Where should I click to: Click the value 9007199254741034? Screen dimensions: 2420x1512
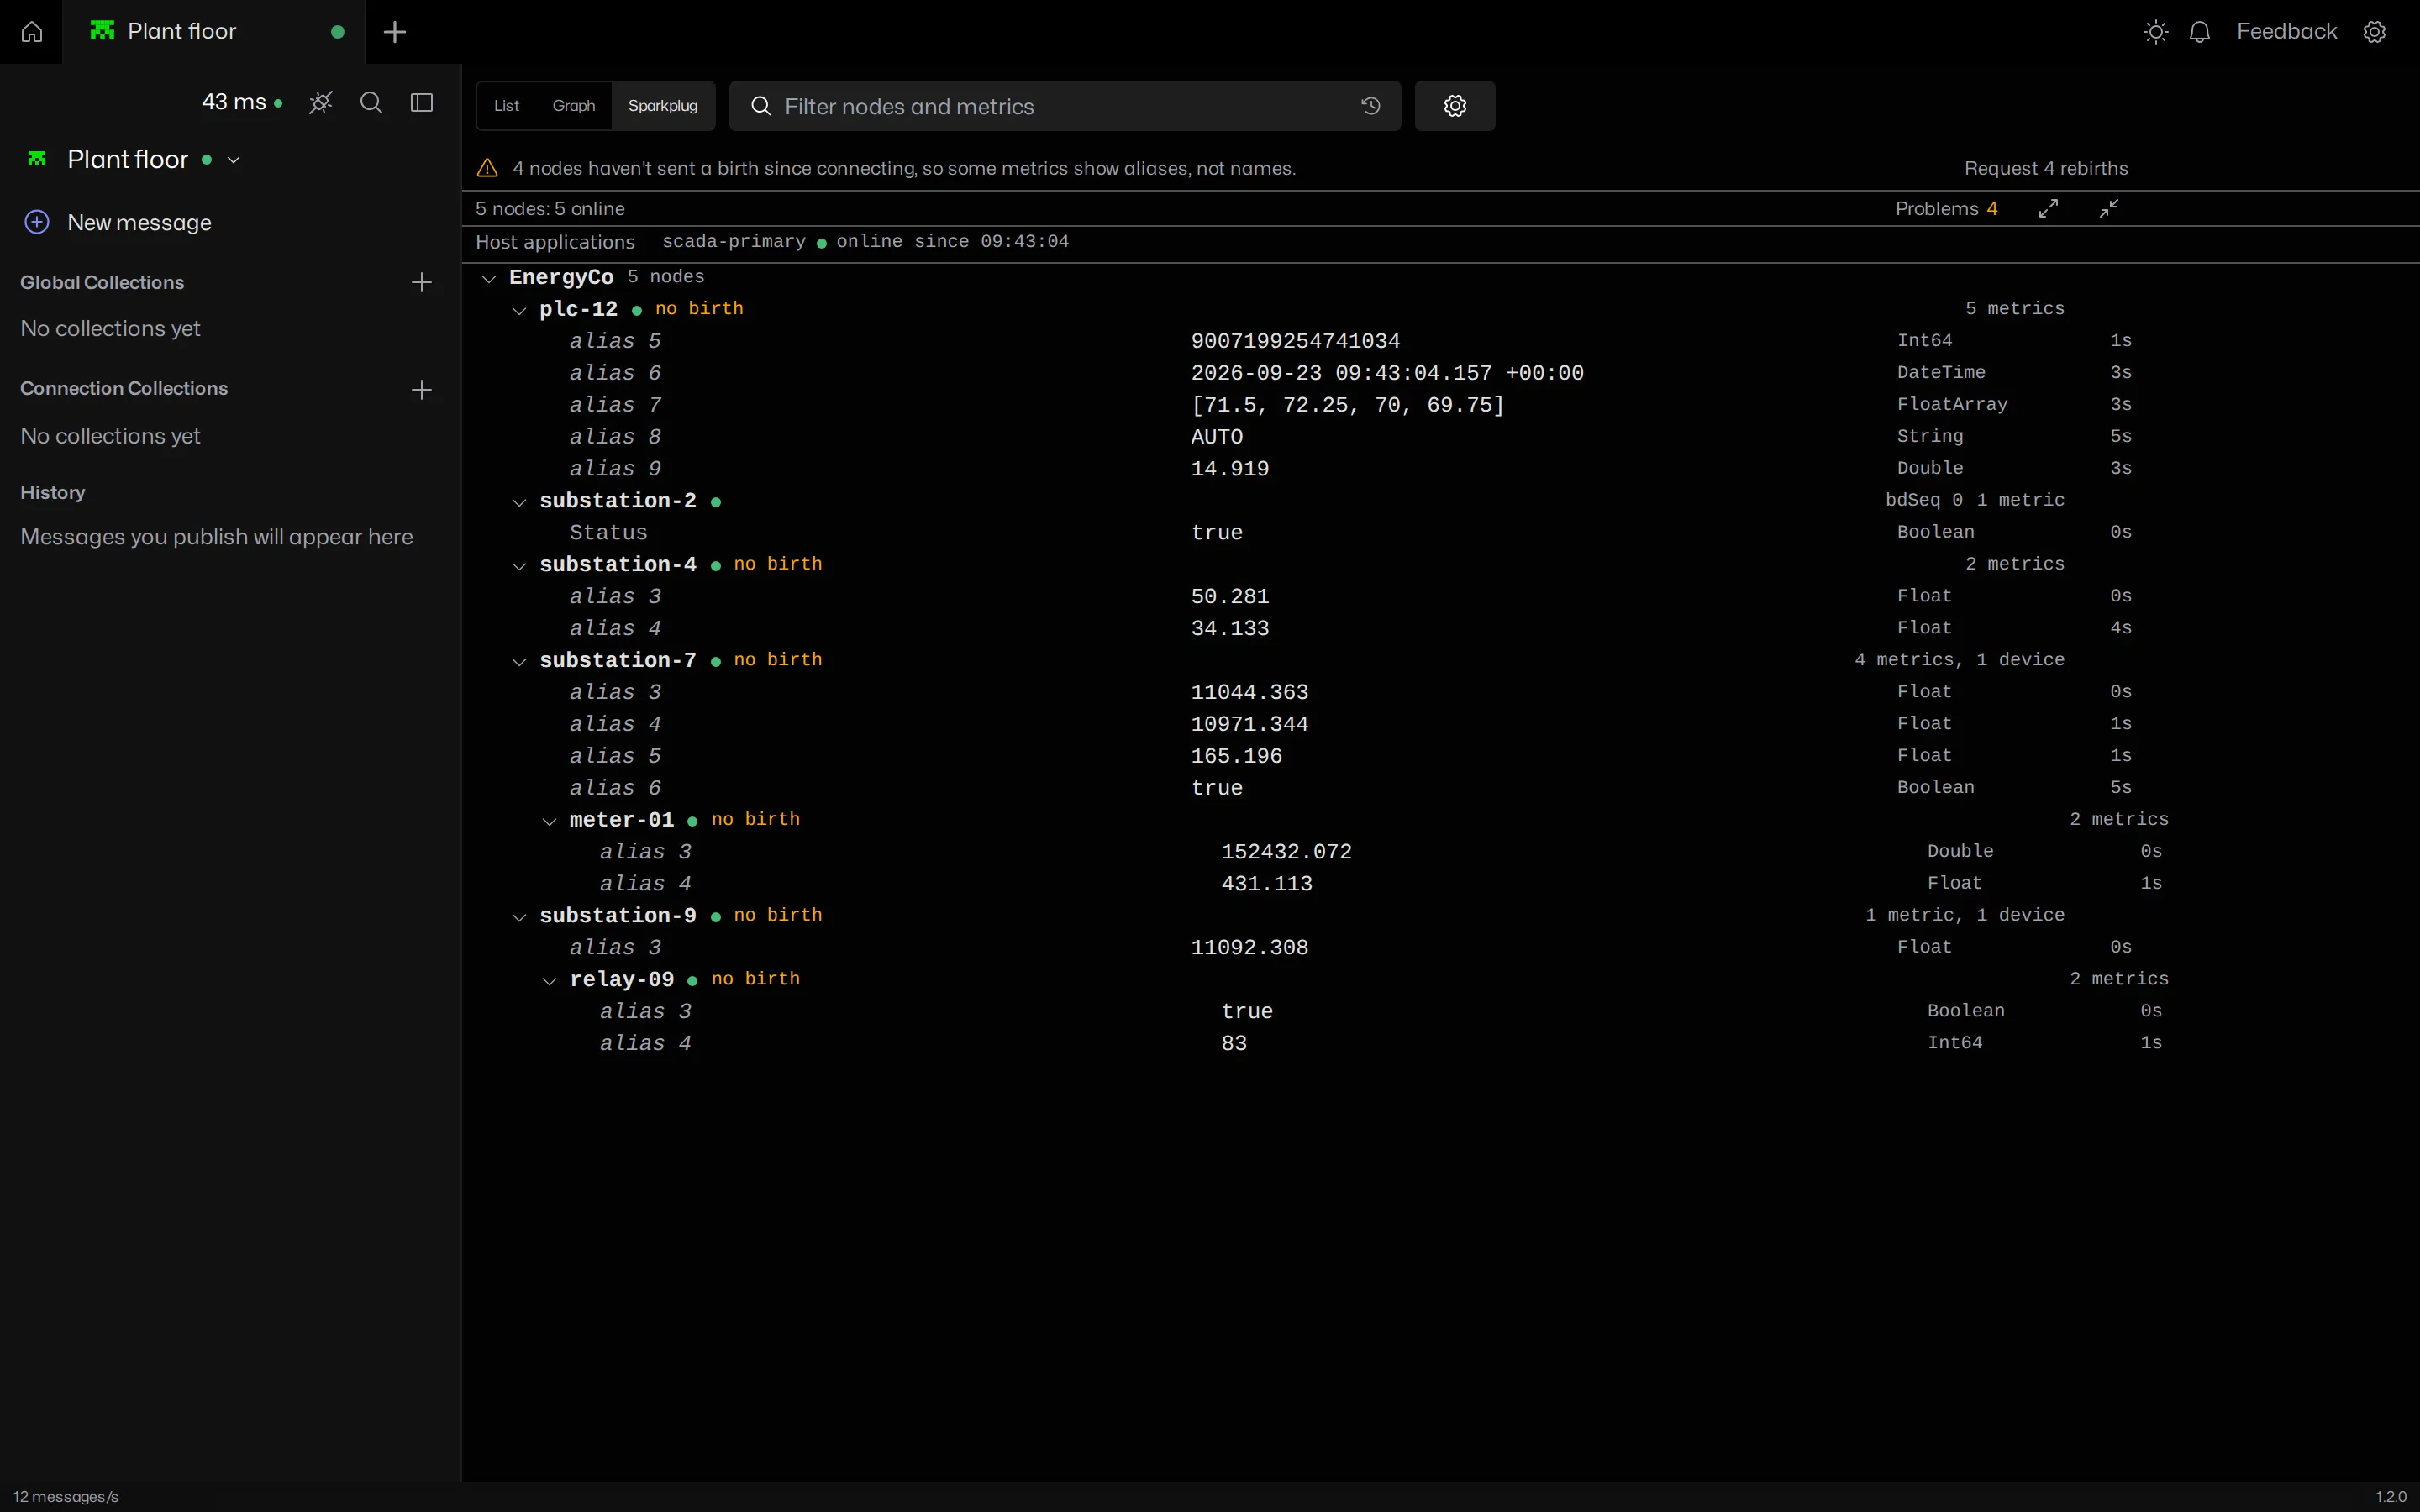click(x=1295, y=341)
